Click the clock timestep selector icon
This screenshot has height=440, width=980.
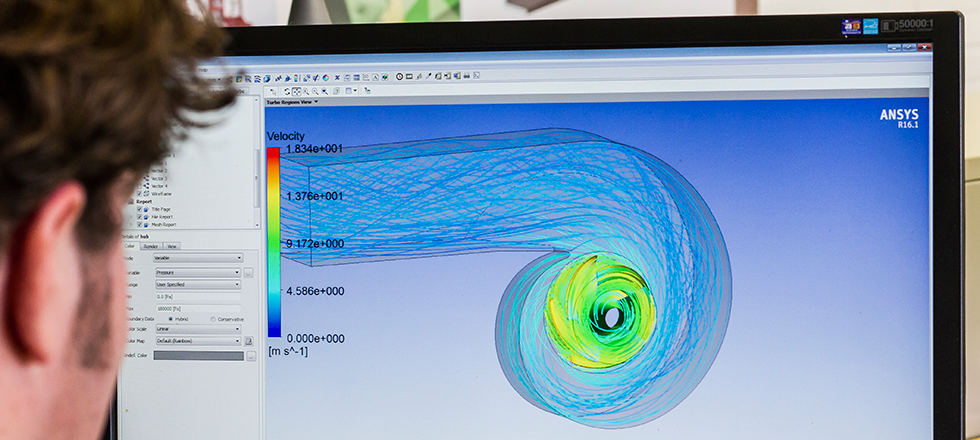coord(399,77)
